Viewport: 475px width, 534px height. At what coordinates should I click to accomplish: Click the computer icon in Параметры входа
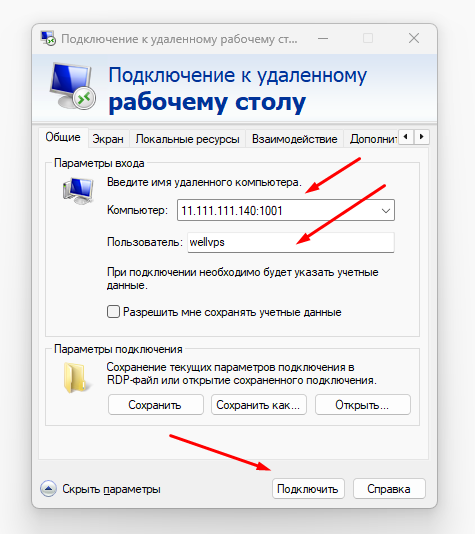pos(78,191)
